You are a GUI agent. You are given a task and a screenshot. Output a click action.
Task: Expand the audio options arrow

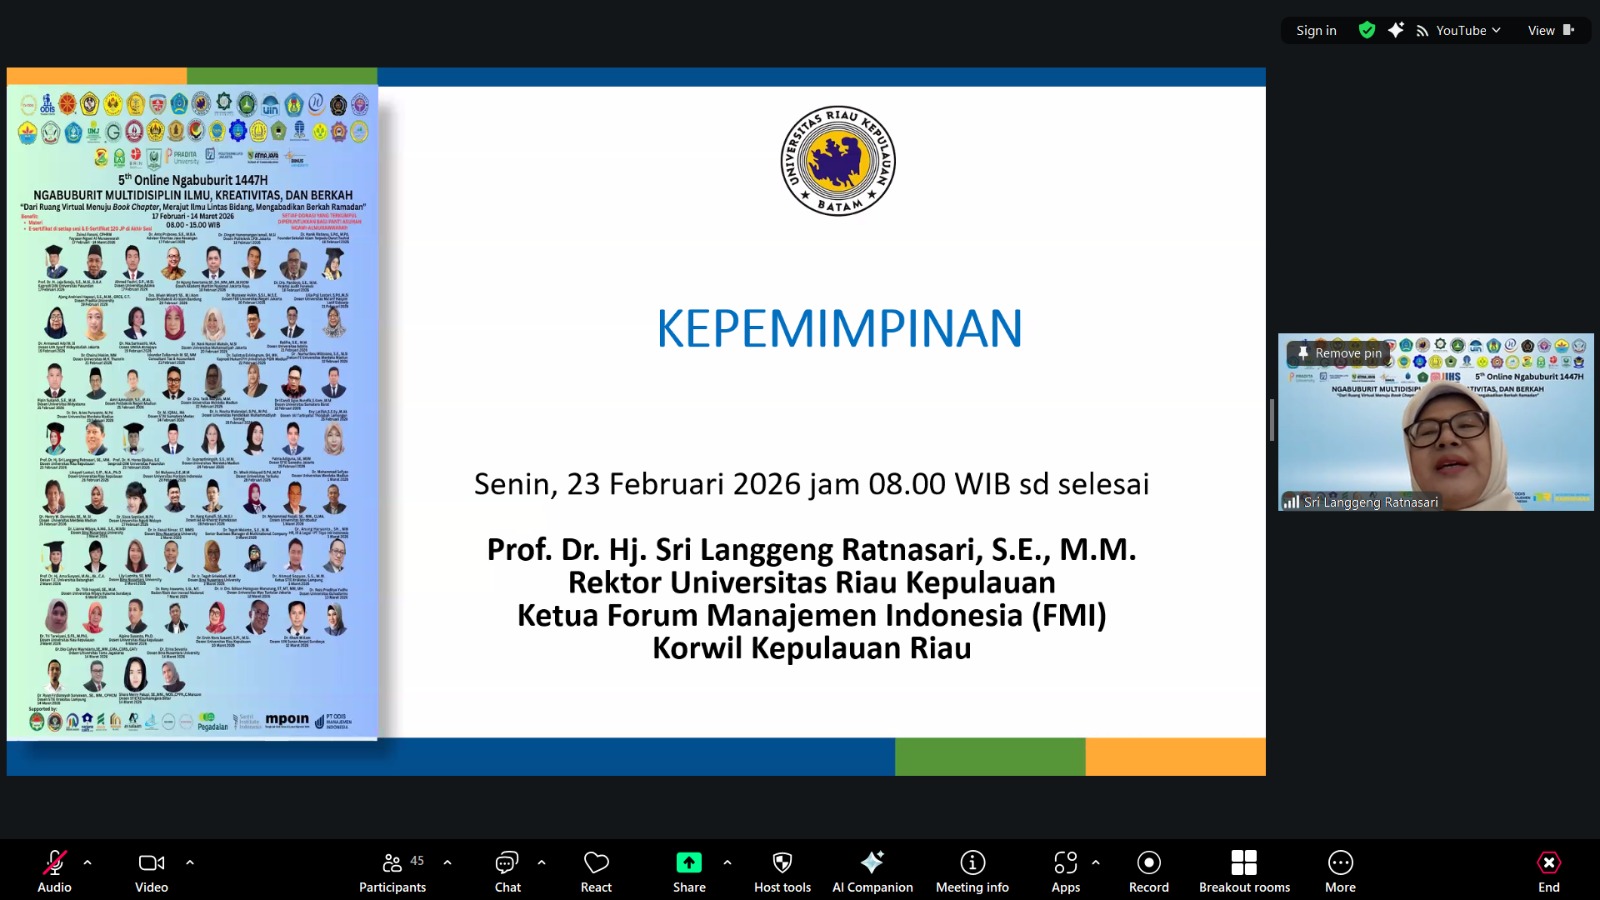click(88, 862)
